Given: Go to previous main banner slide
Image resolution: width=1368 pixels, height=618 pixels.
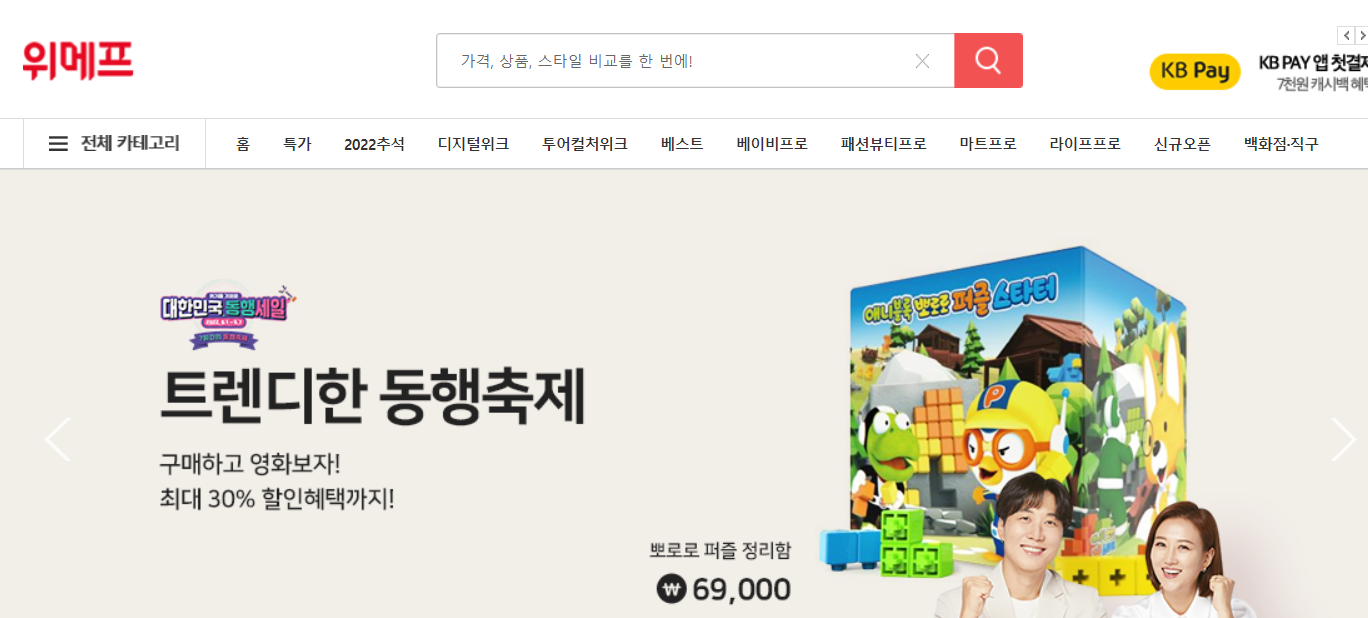Looking at the screenshot, I should click(58, 440).
